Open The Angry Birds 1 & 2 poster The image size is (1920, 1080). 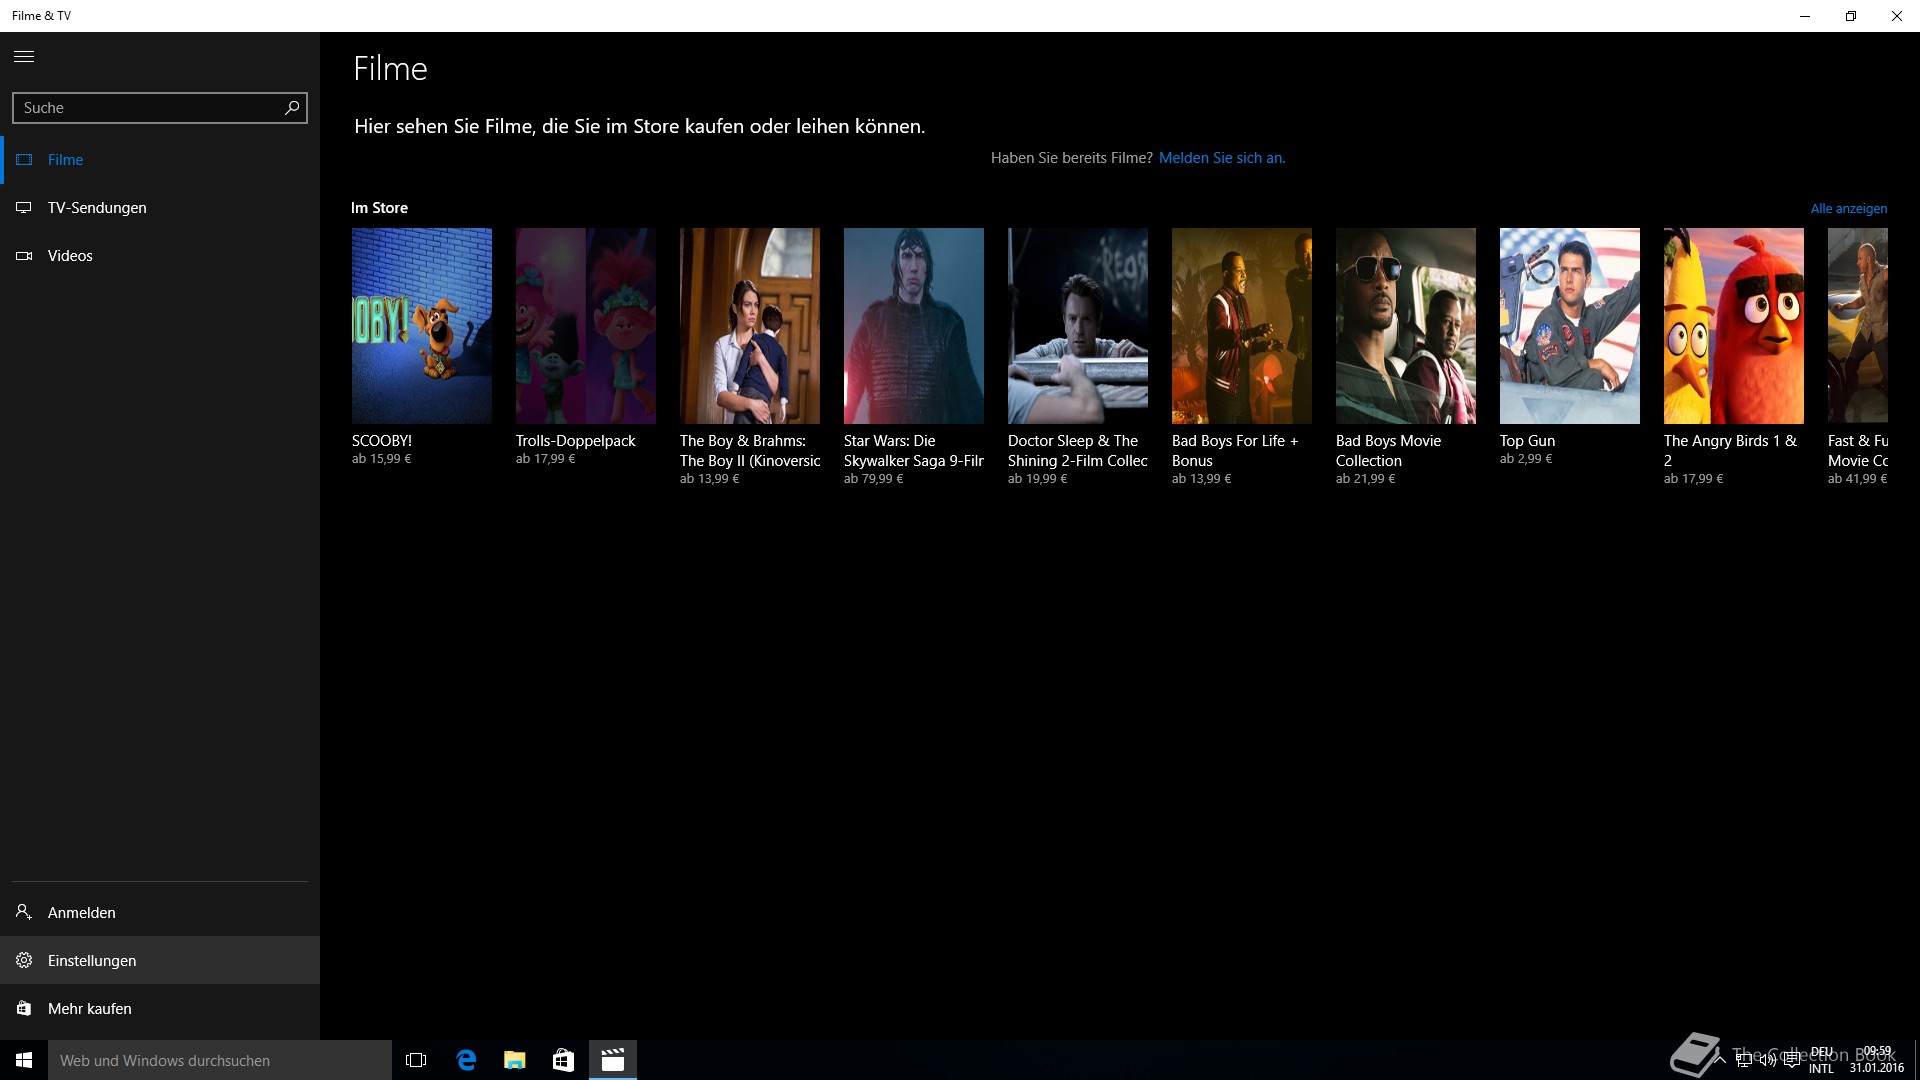[x=1734, y=326]
